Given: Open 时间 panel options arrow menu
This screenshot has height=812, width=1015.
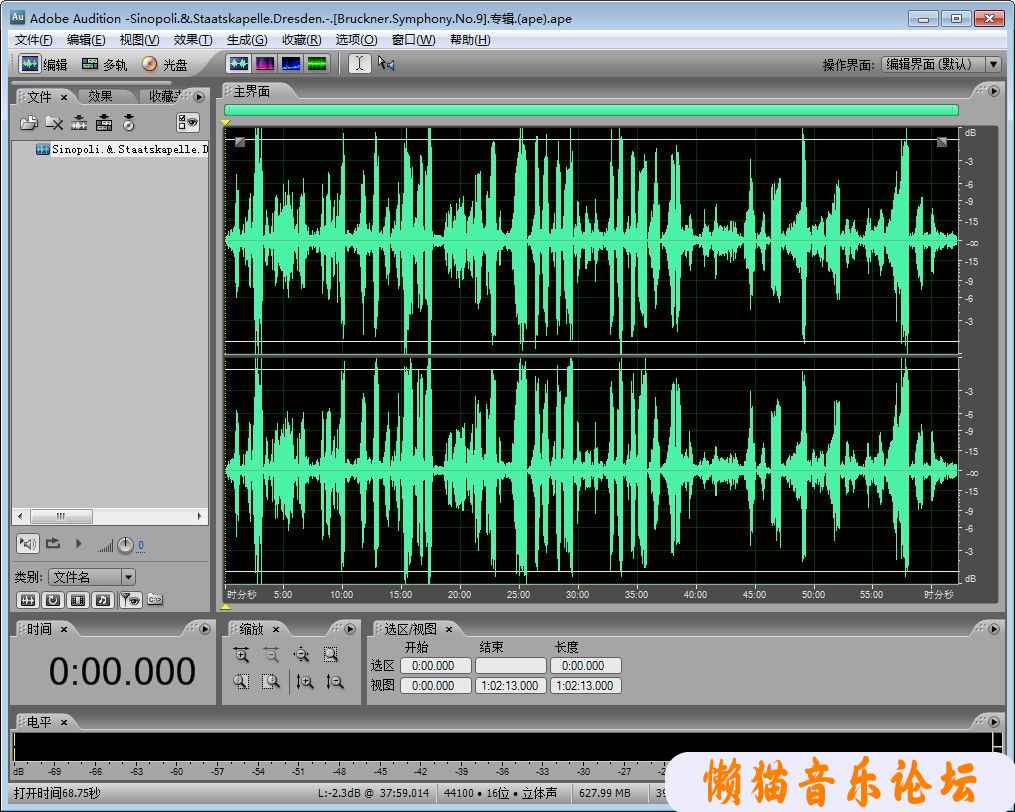Looking at the screenshot, I should (205, 629).
